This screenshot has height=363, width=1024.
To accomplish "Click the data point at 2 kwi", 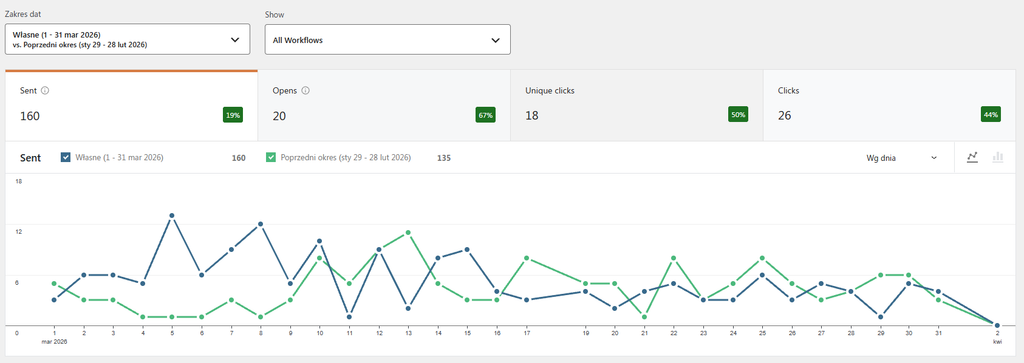I will pyautogui.click(x=997, y=325).
